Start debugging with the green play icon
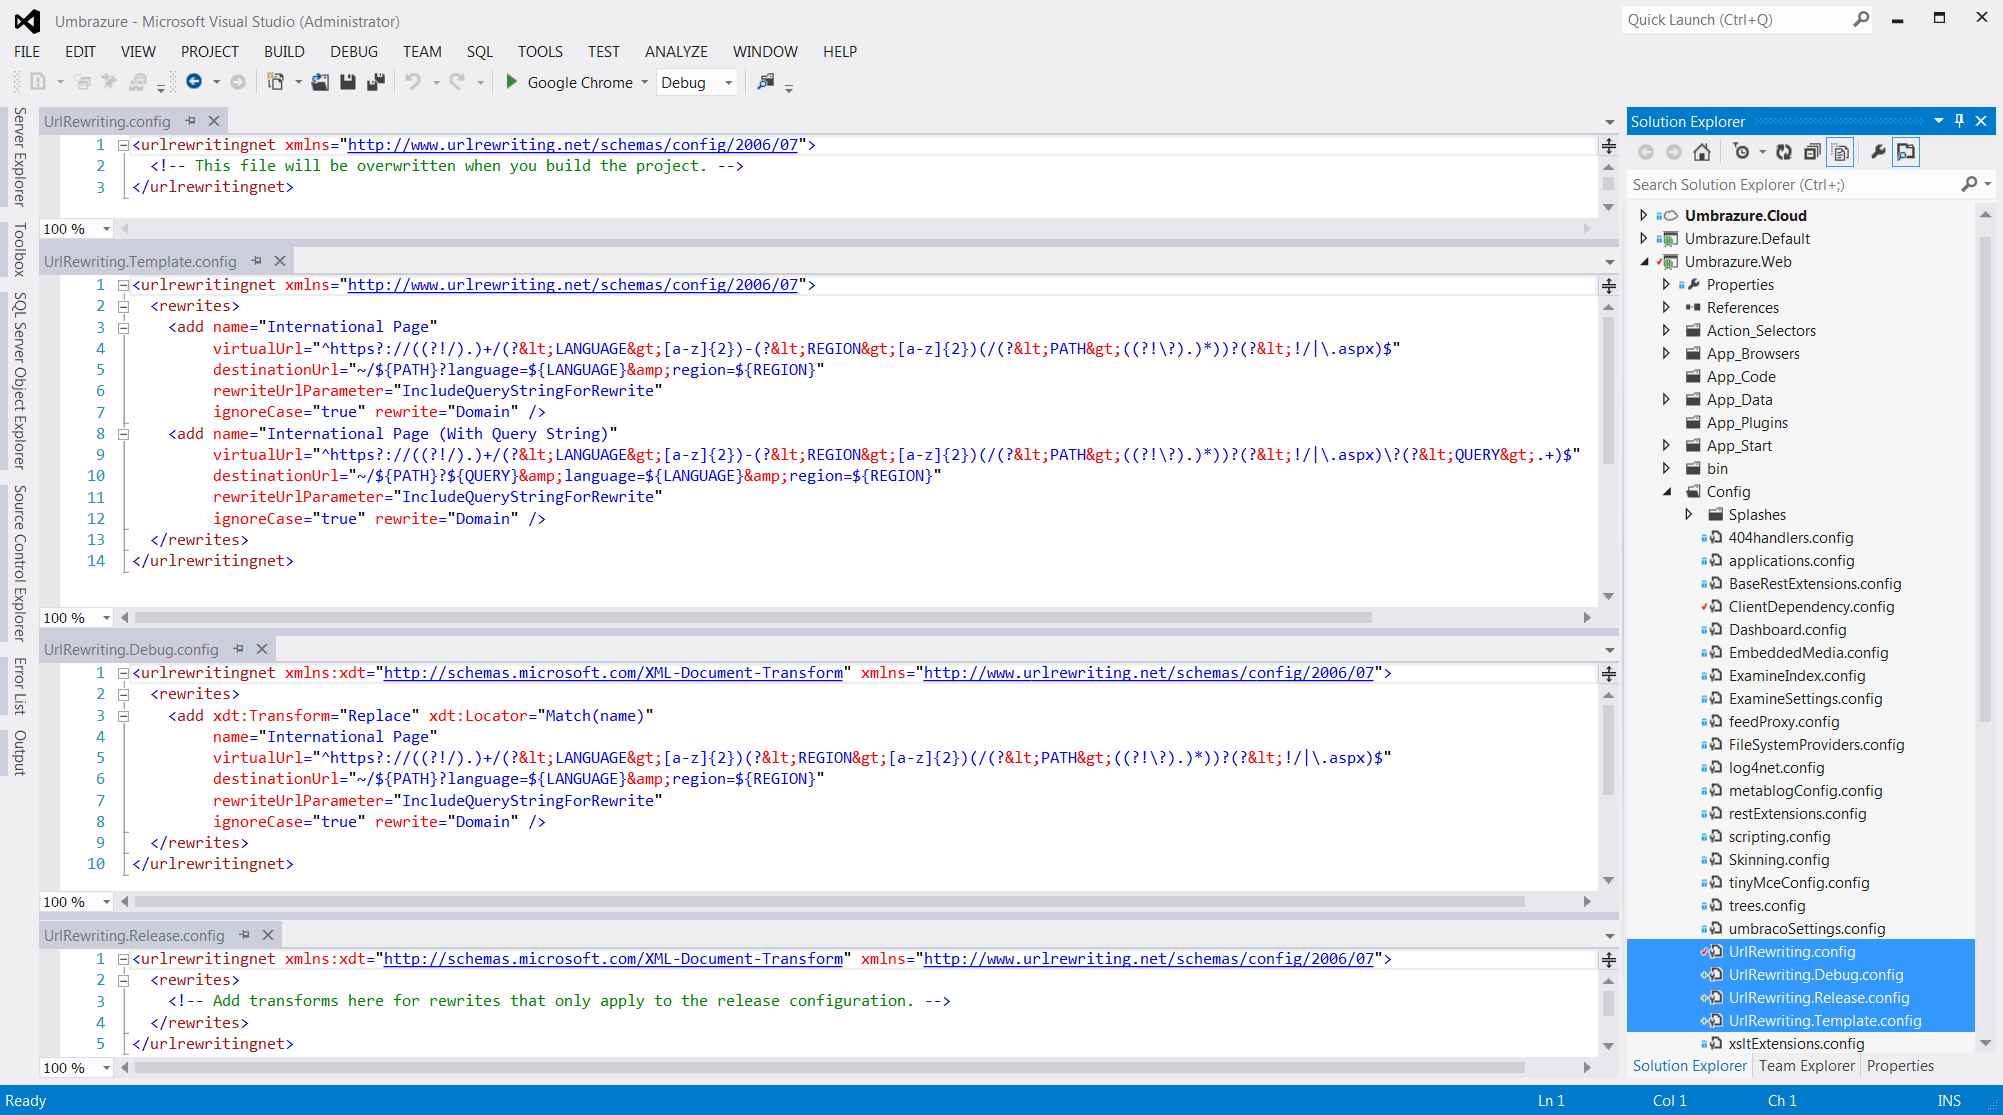Image resolution: width=2003 pixels, height=1115 pixels. pyautogui.click(x=511, y=82)
